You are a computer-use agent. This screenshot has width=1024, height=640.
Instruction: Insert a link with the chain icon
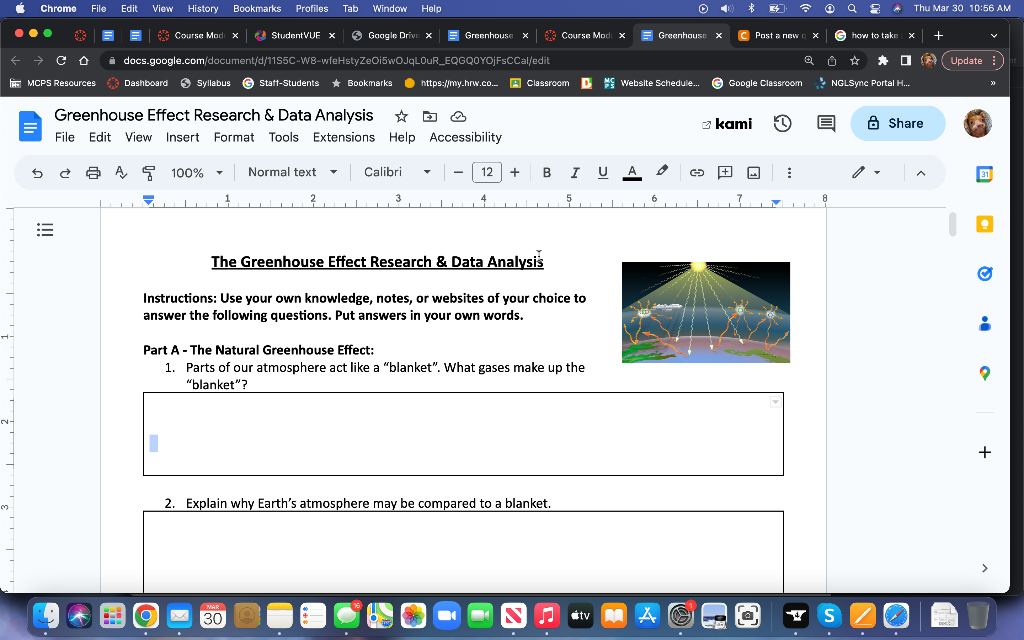[697, 172]
